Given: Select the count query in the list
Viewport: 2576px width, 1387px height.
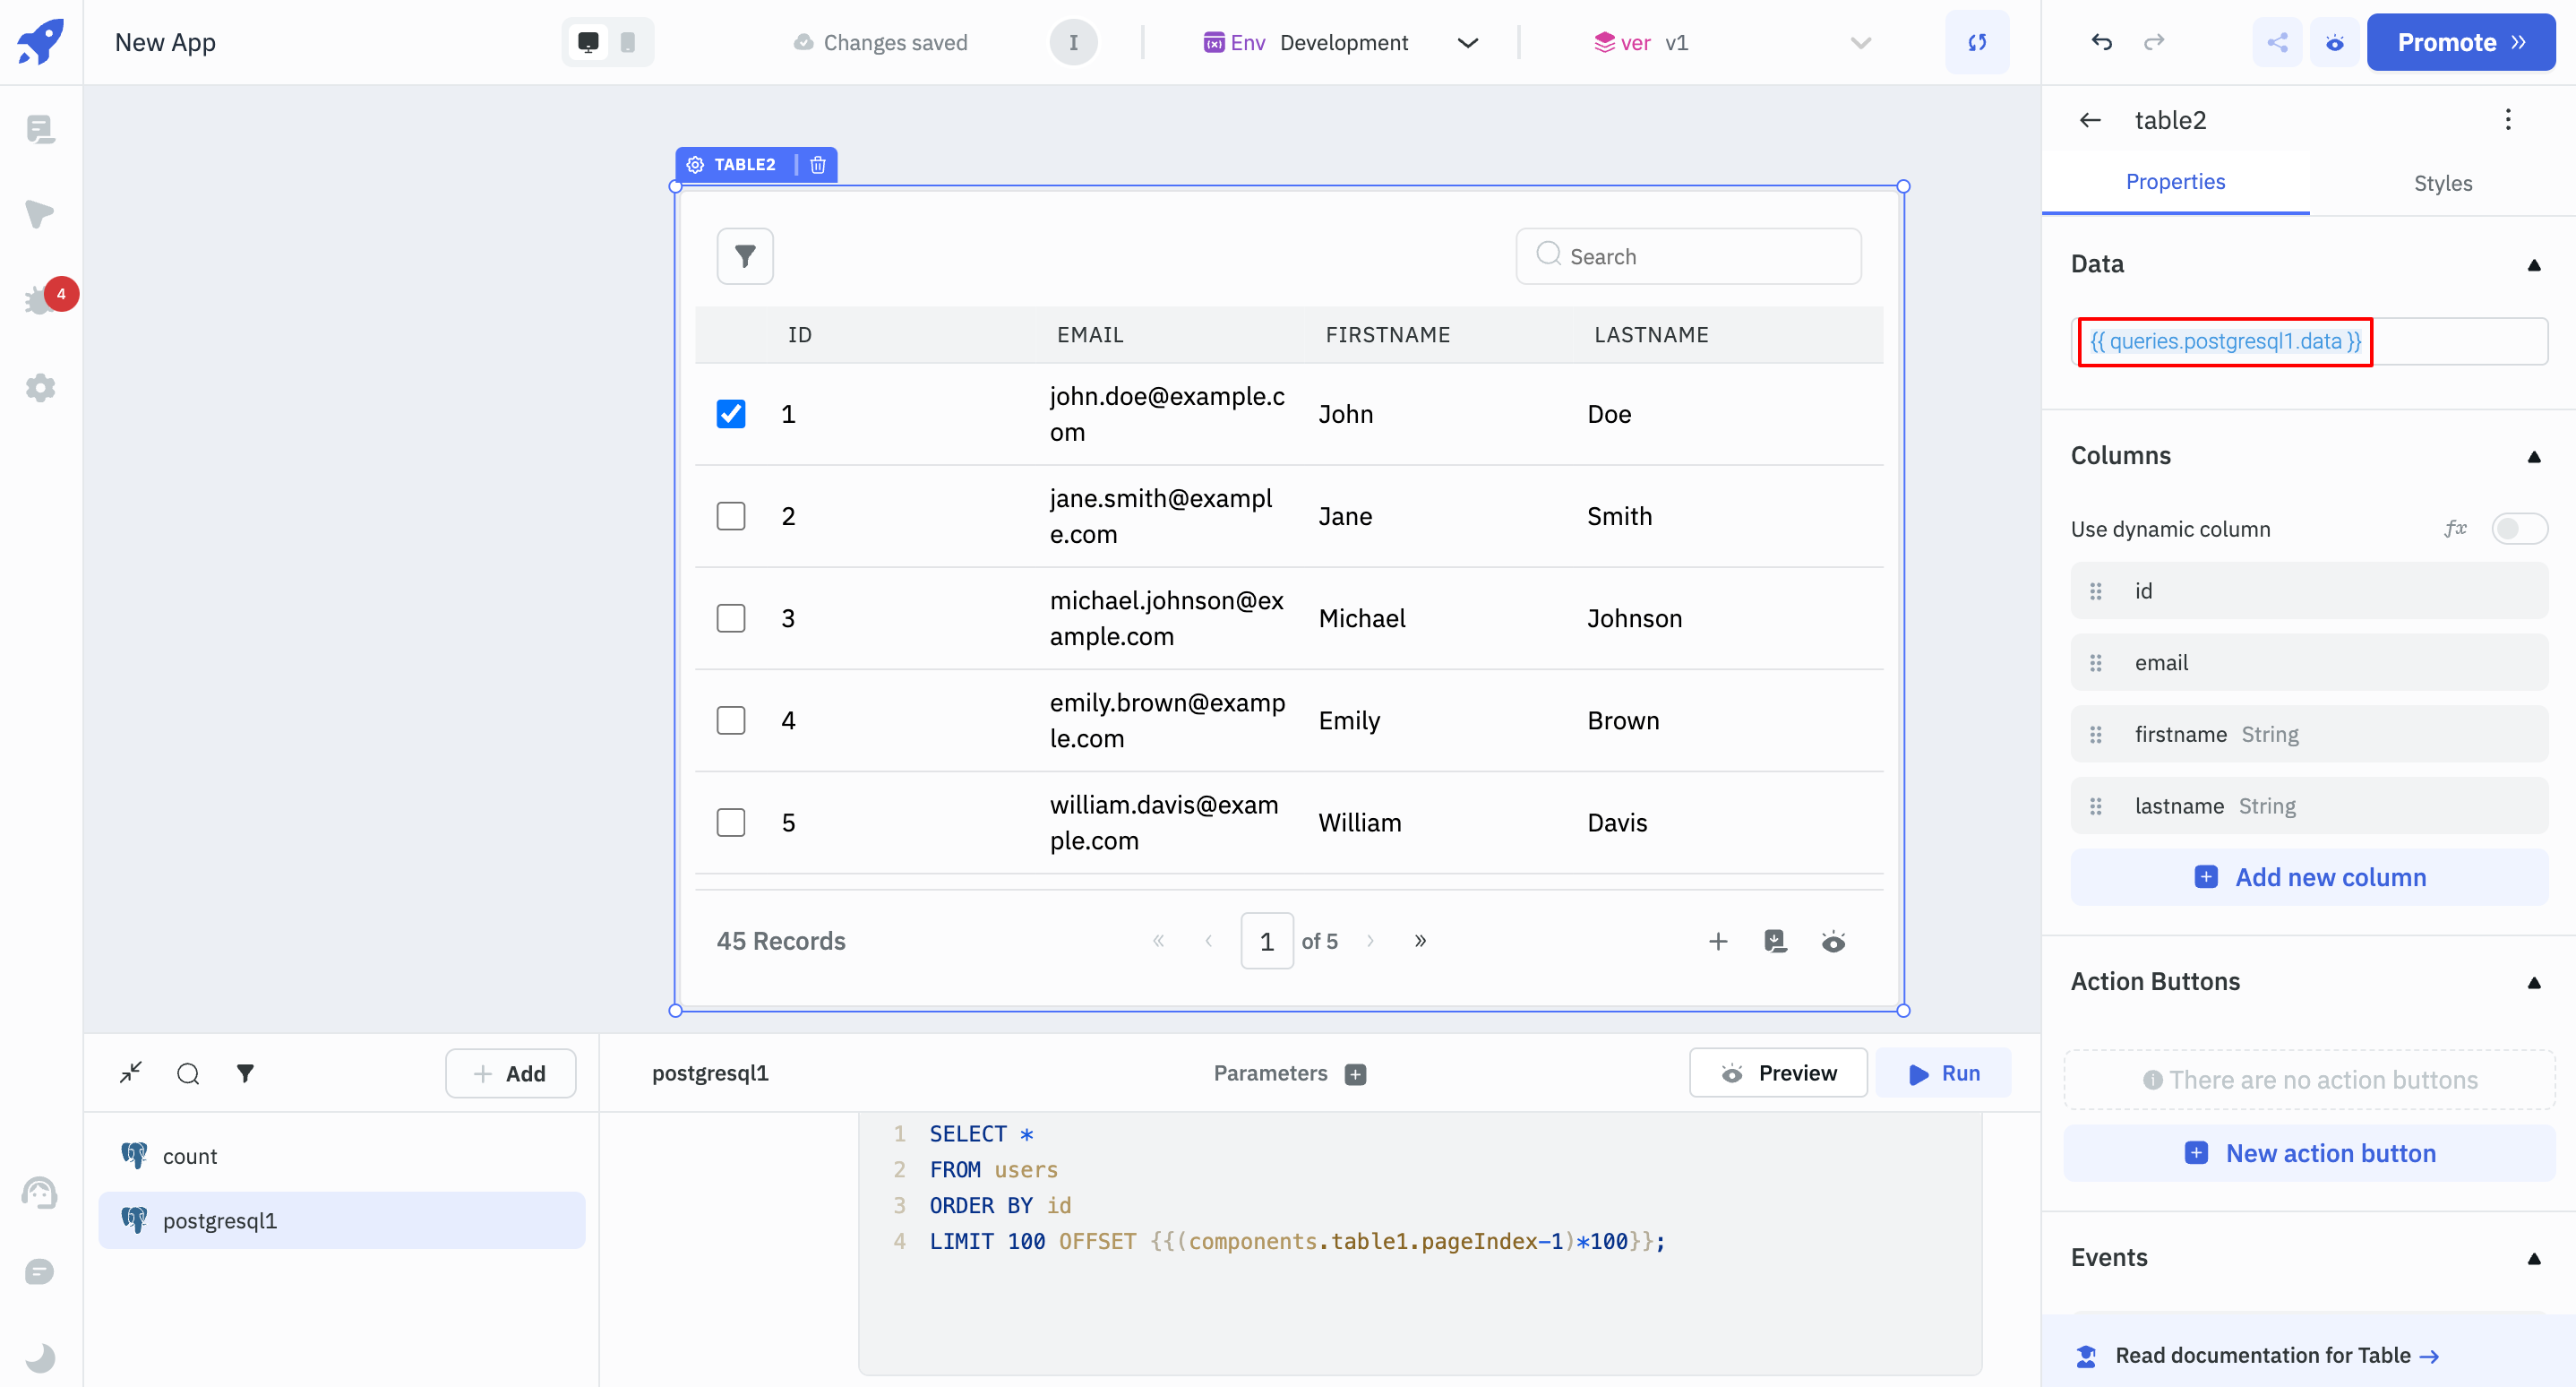Looking at the screenshot, I should coord(189,1156).
